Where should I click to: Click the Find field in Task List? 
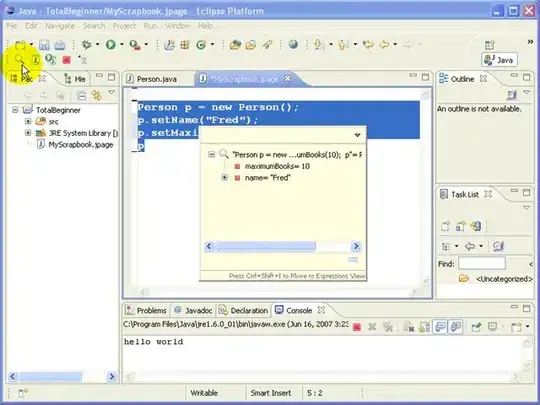[x=482, y=264]
